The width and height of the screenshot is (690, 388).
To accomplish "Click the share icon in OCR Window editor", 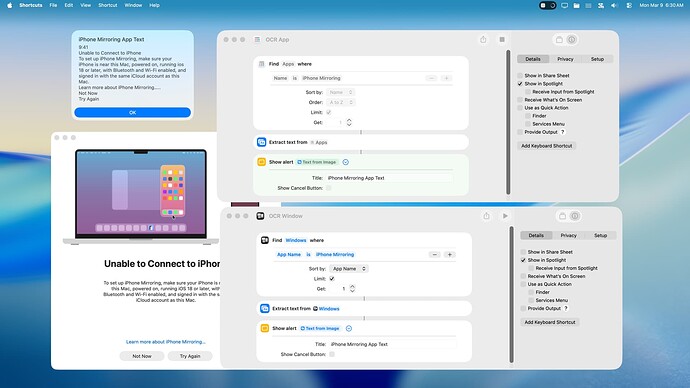I will [x=486, y=216].
